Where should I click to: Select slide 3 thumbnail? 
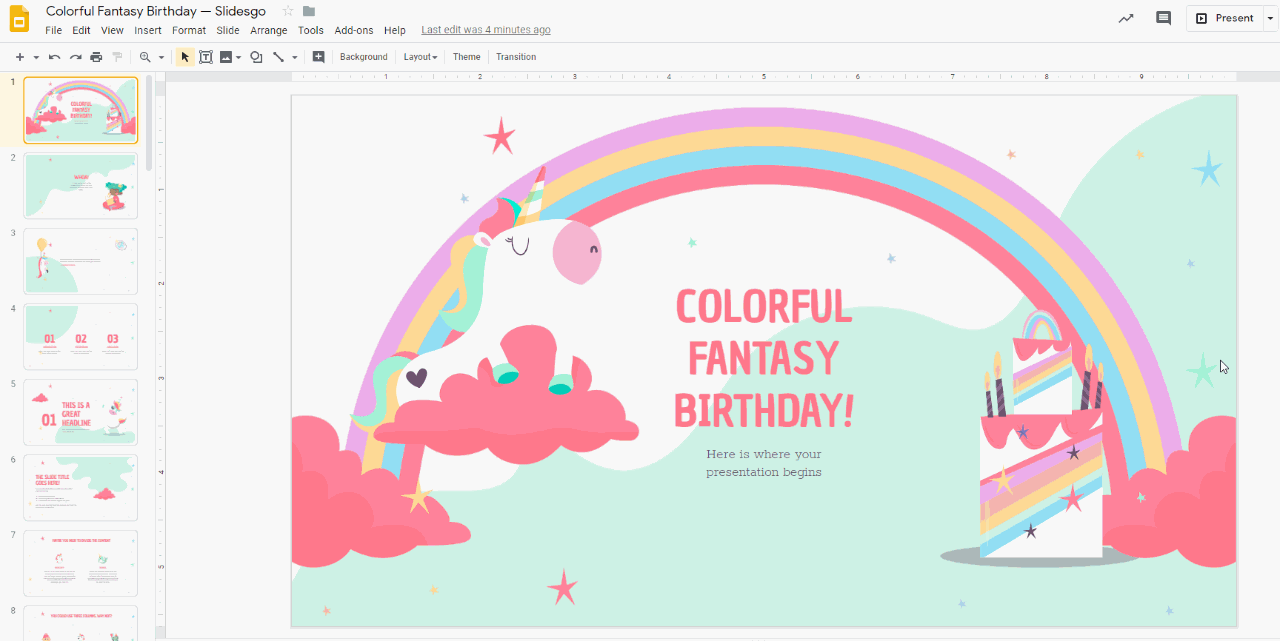[x=81, y=261]
